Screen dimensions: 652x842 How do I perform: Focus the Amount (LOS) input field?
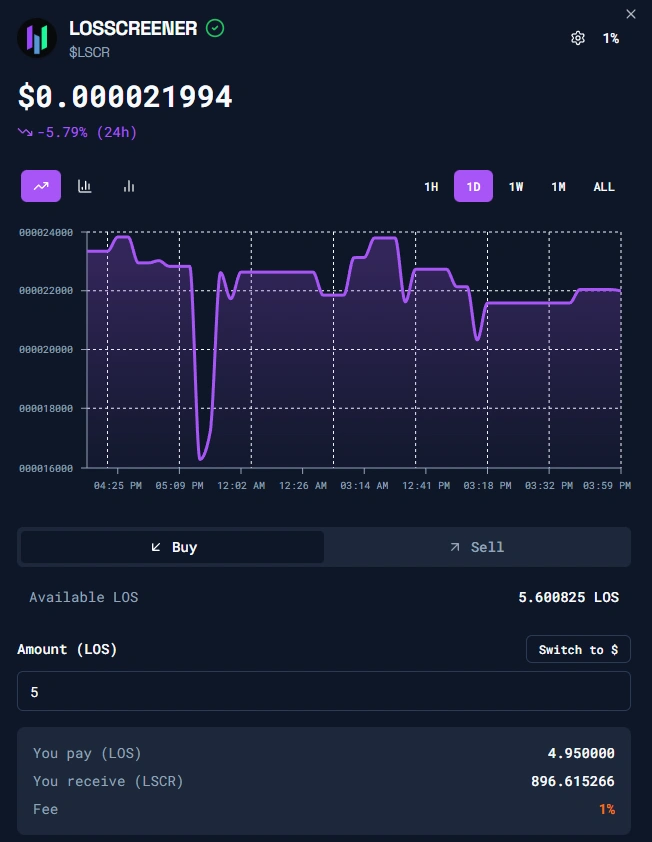323,691
